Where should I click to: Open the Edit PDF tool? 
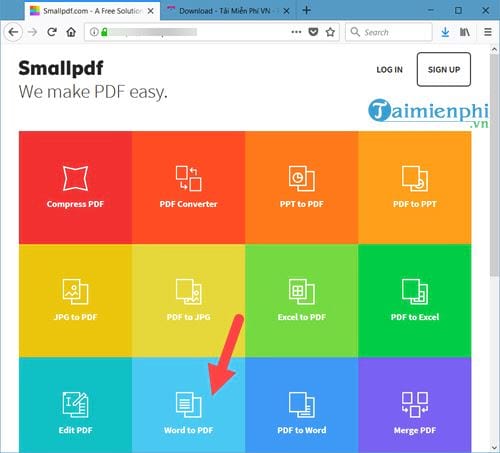click(x=75, y=405)
